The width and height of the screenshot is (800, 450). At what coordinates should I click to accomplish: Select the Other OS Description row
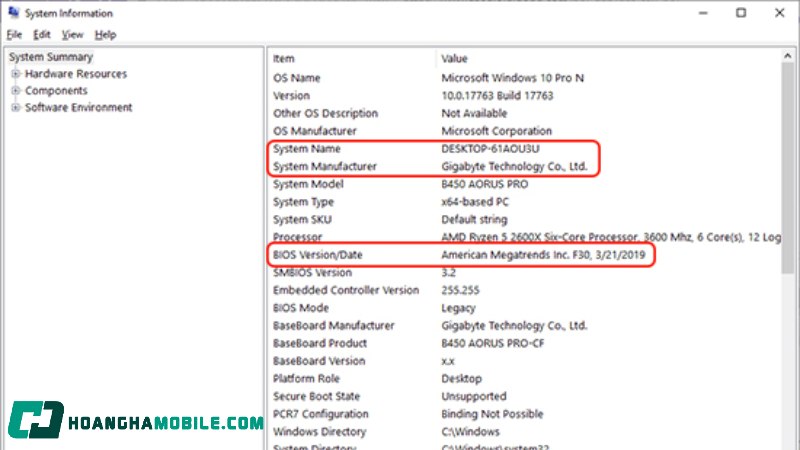(x=524, y=113)
